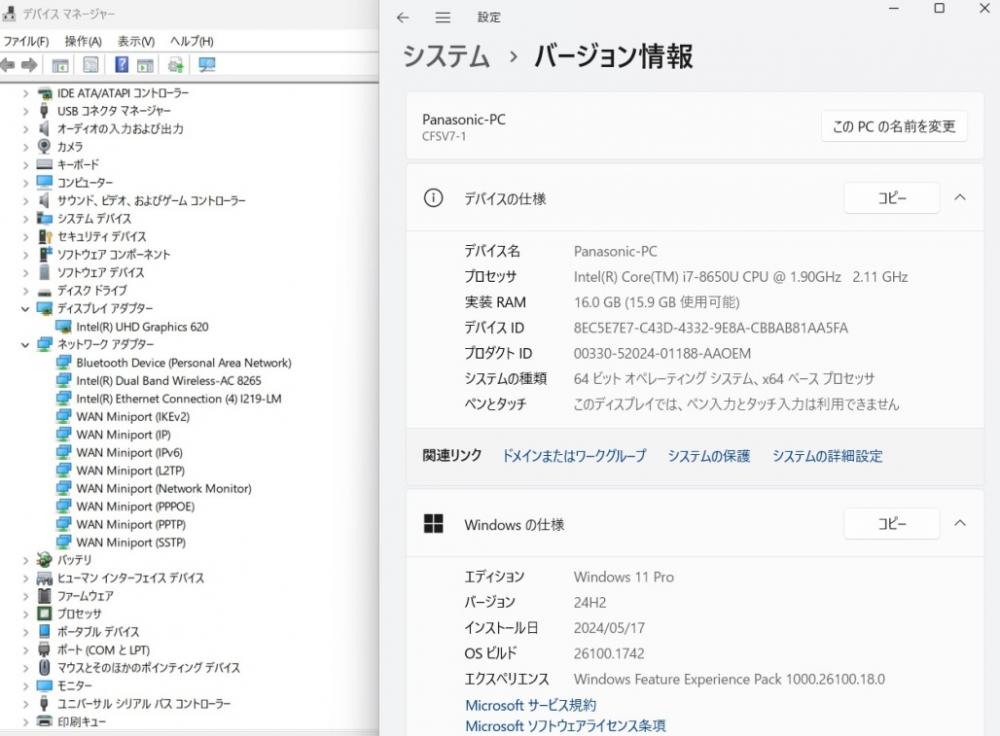Click コピー button for デバイスの仕様
The image size is (1000, 736).
[892, 198]
